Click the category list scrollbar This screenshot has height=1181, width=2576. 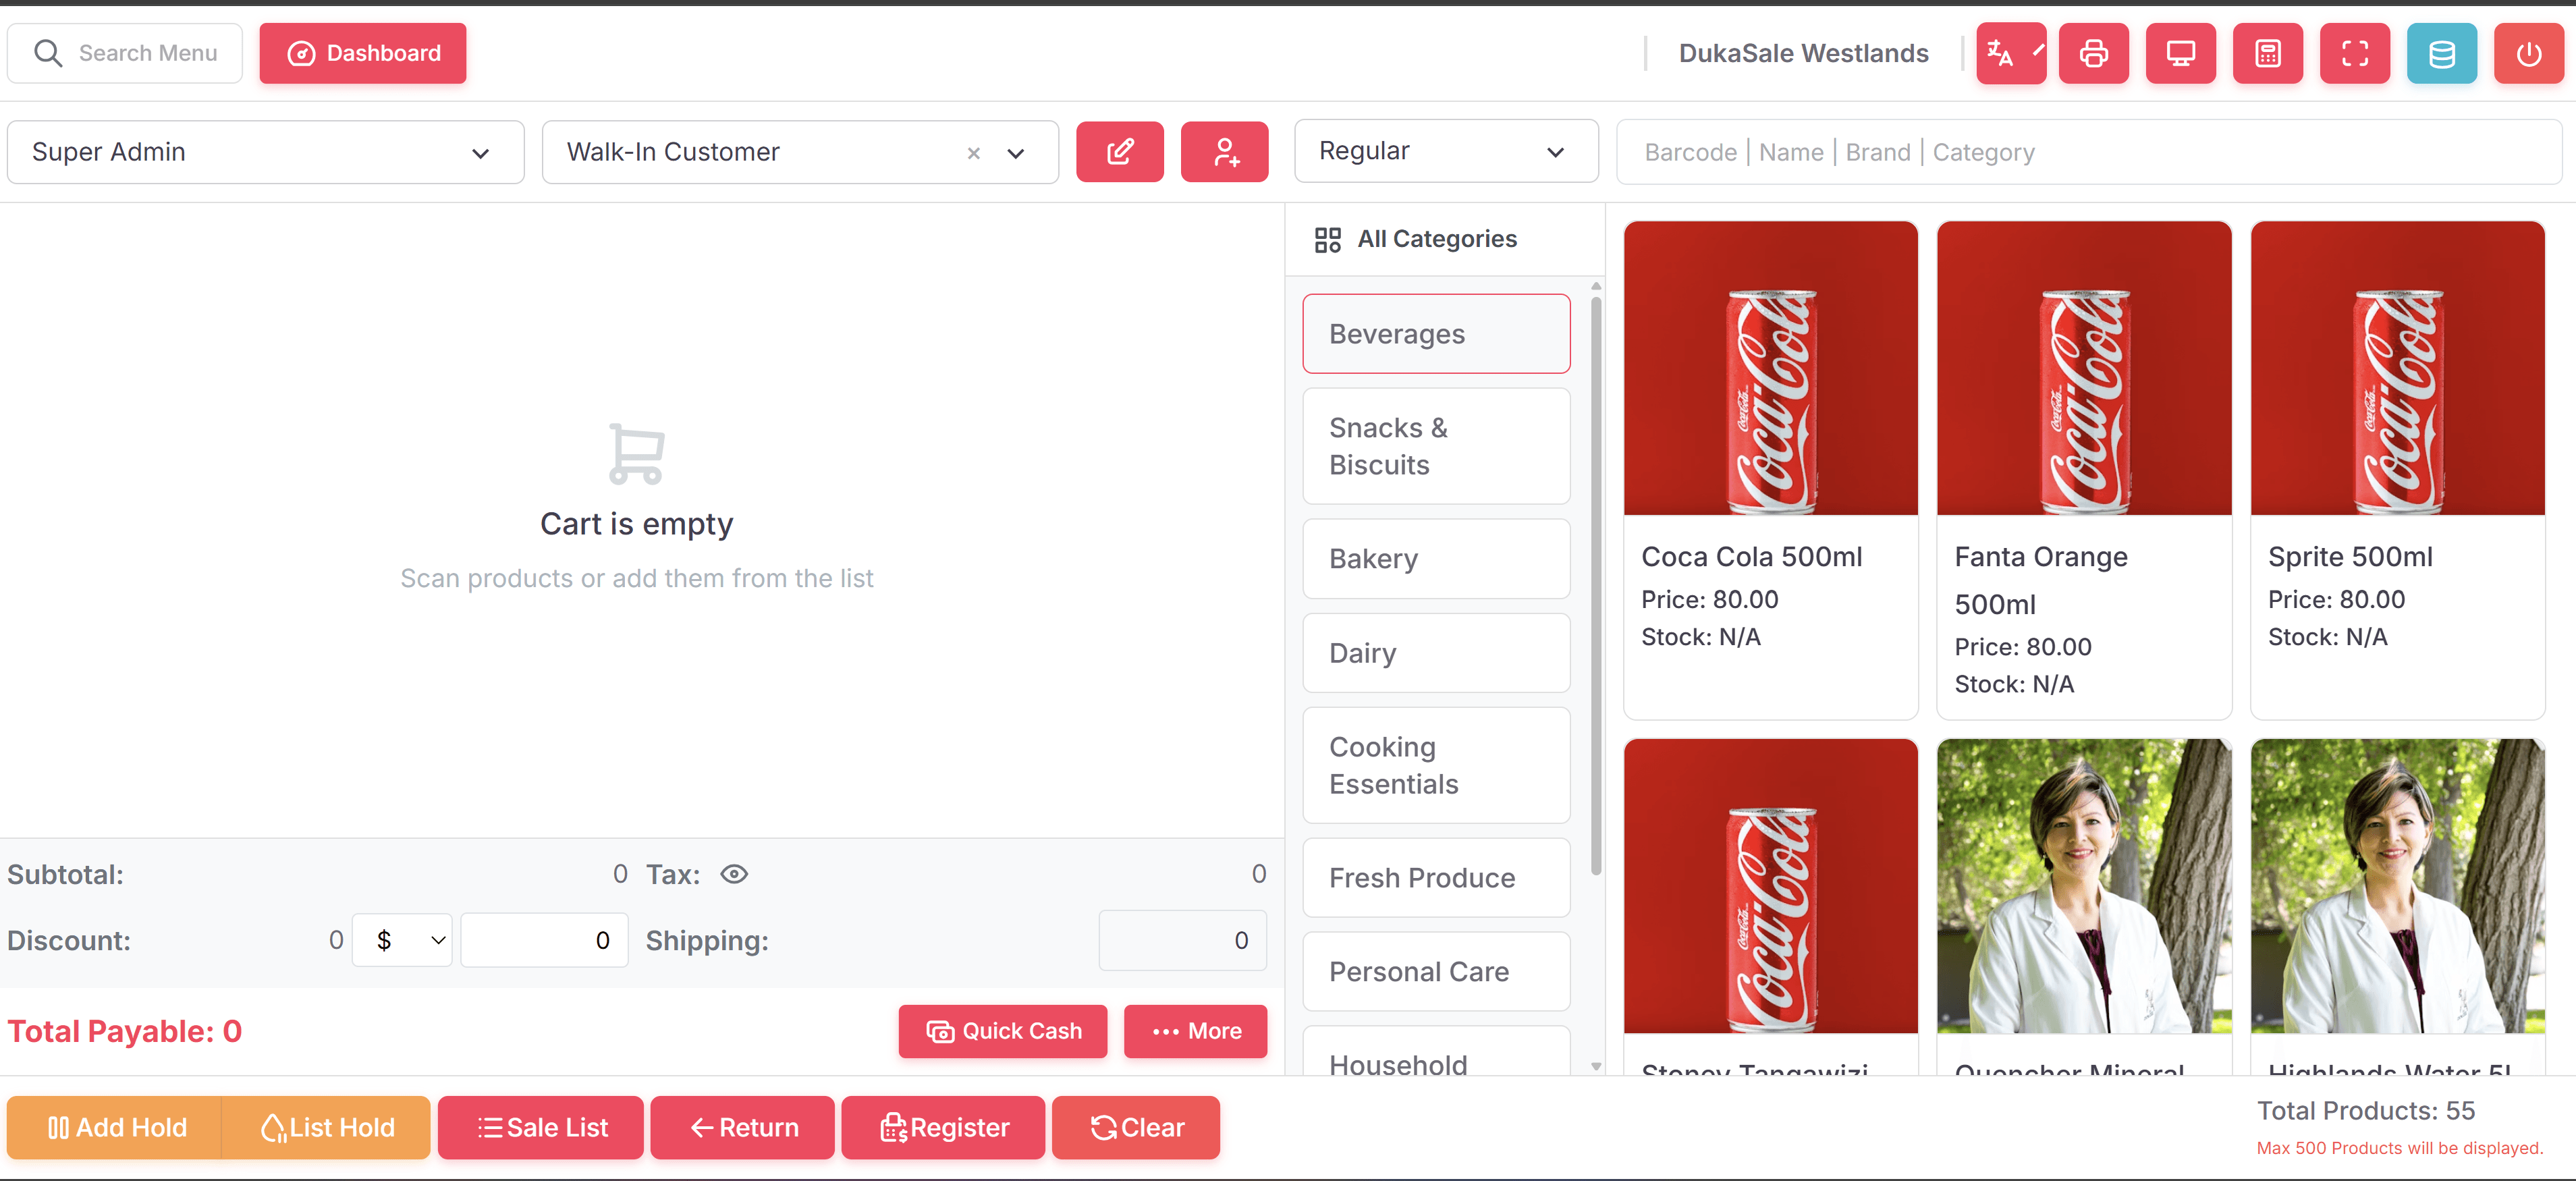point(1596,585)
